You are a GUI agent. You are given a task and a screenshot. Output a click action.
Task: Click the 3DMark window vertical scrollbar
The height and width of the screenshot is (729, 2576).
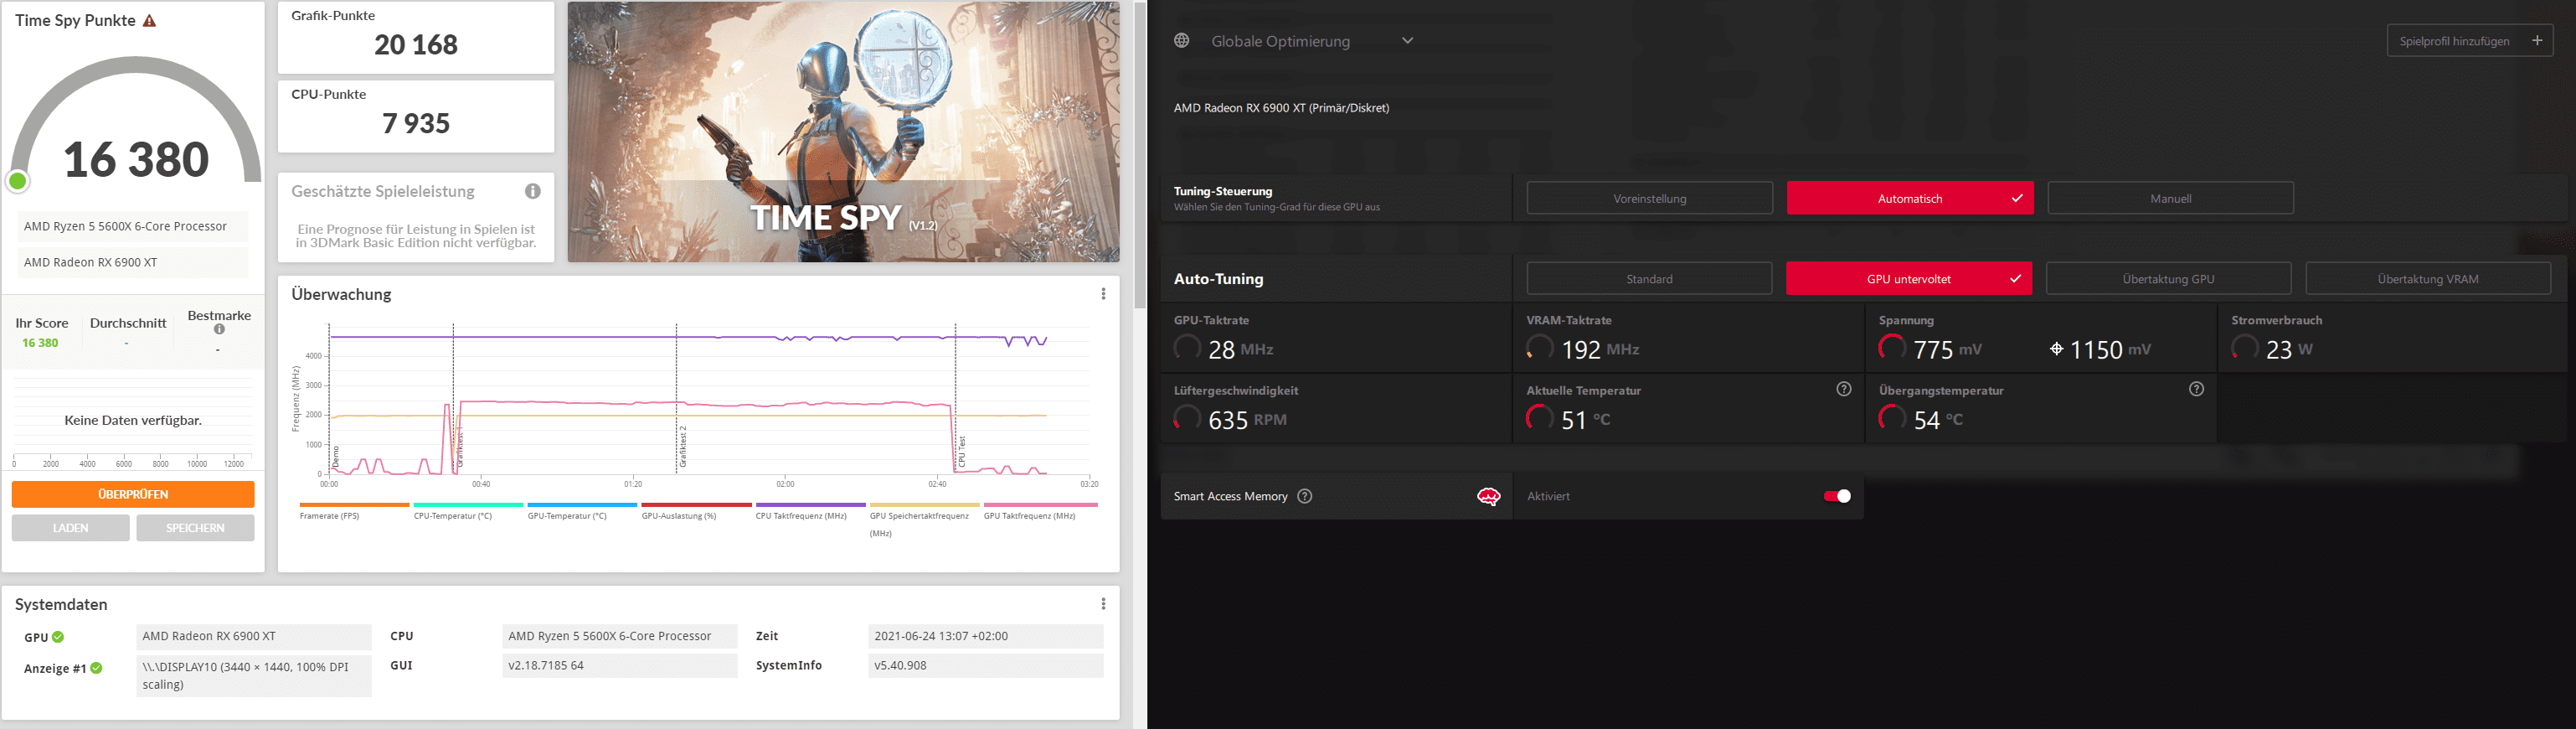1140,155
